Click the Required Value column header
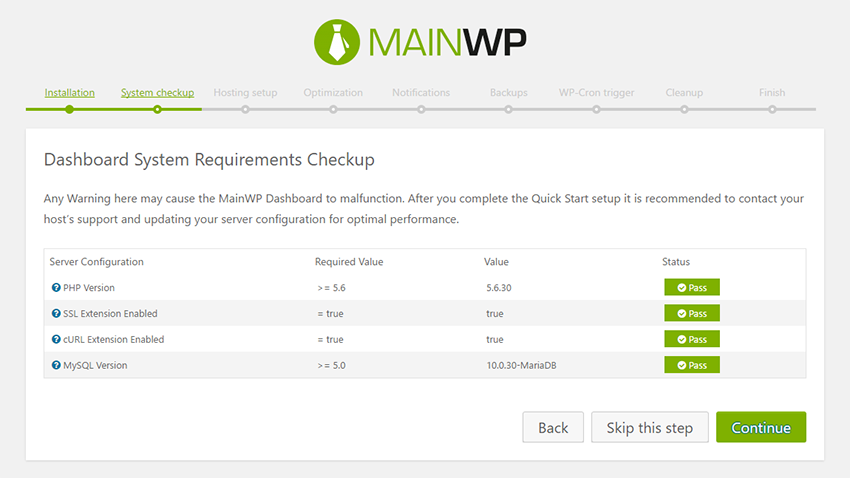Screen dimensions: 850x478 point(349,262)
